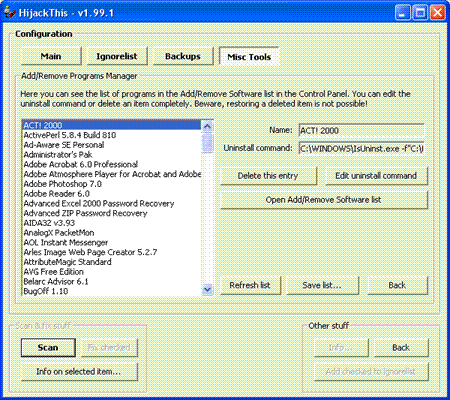Switch to the Main tab

pyautogui.click(x=51, y=56)
